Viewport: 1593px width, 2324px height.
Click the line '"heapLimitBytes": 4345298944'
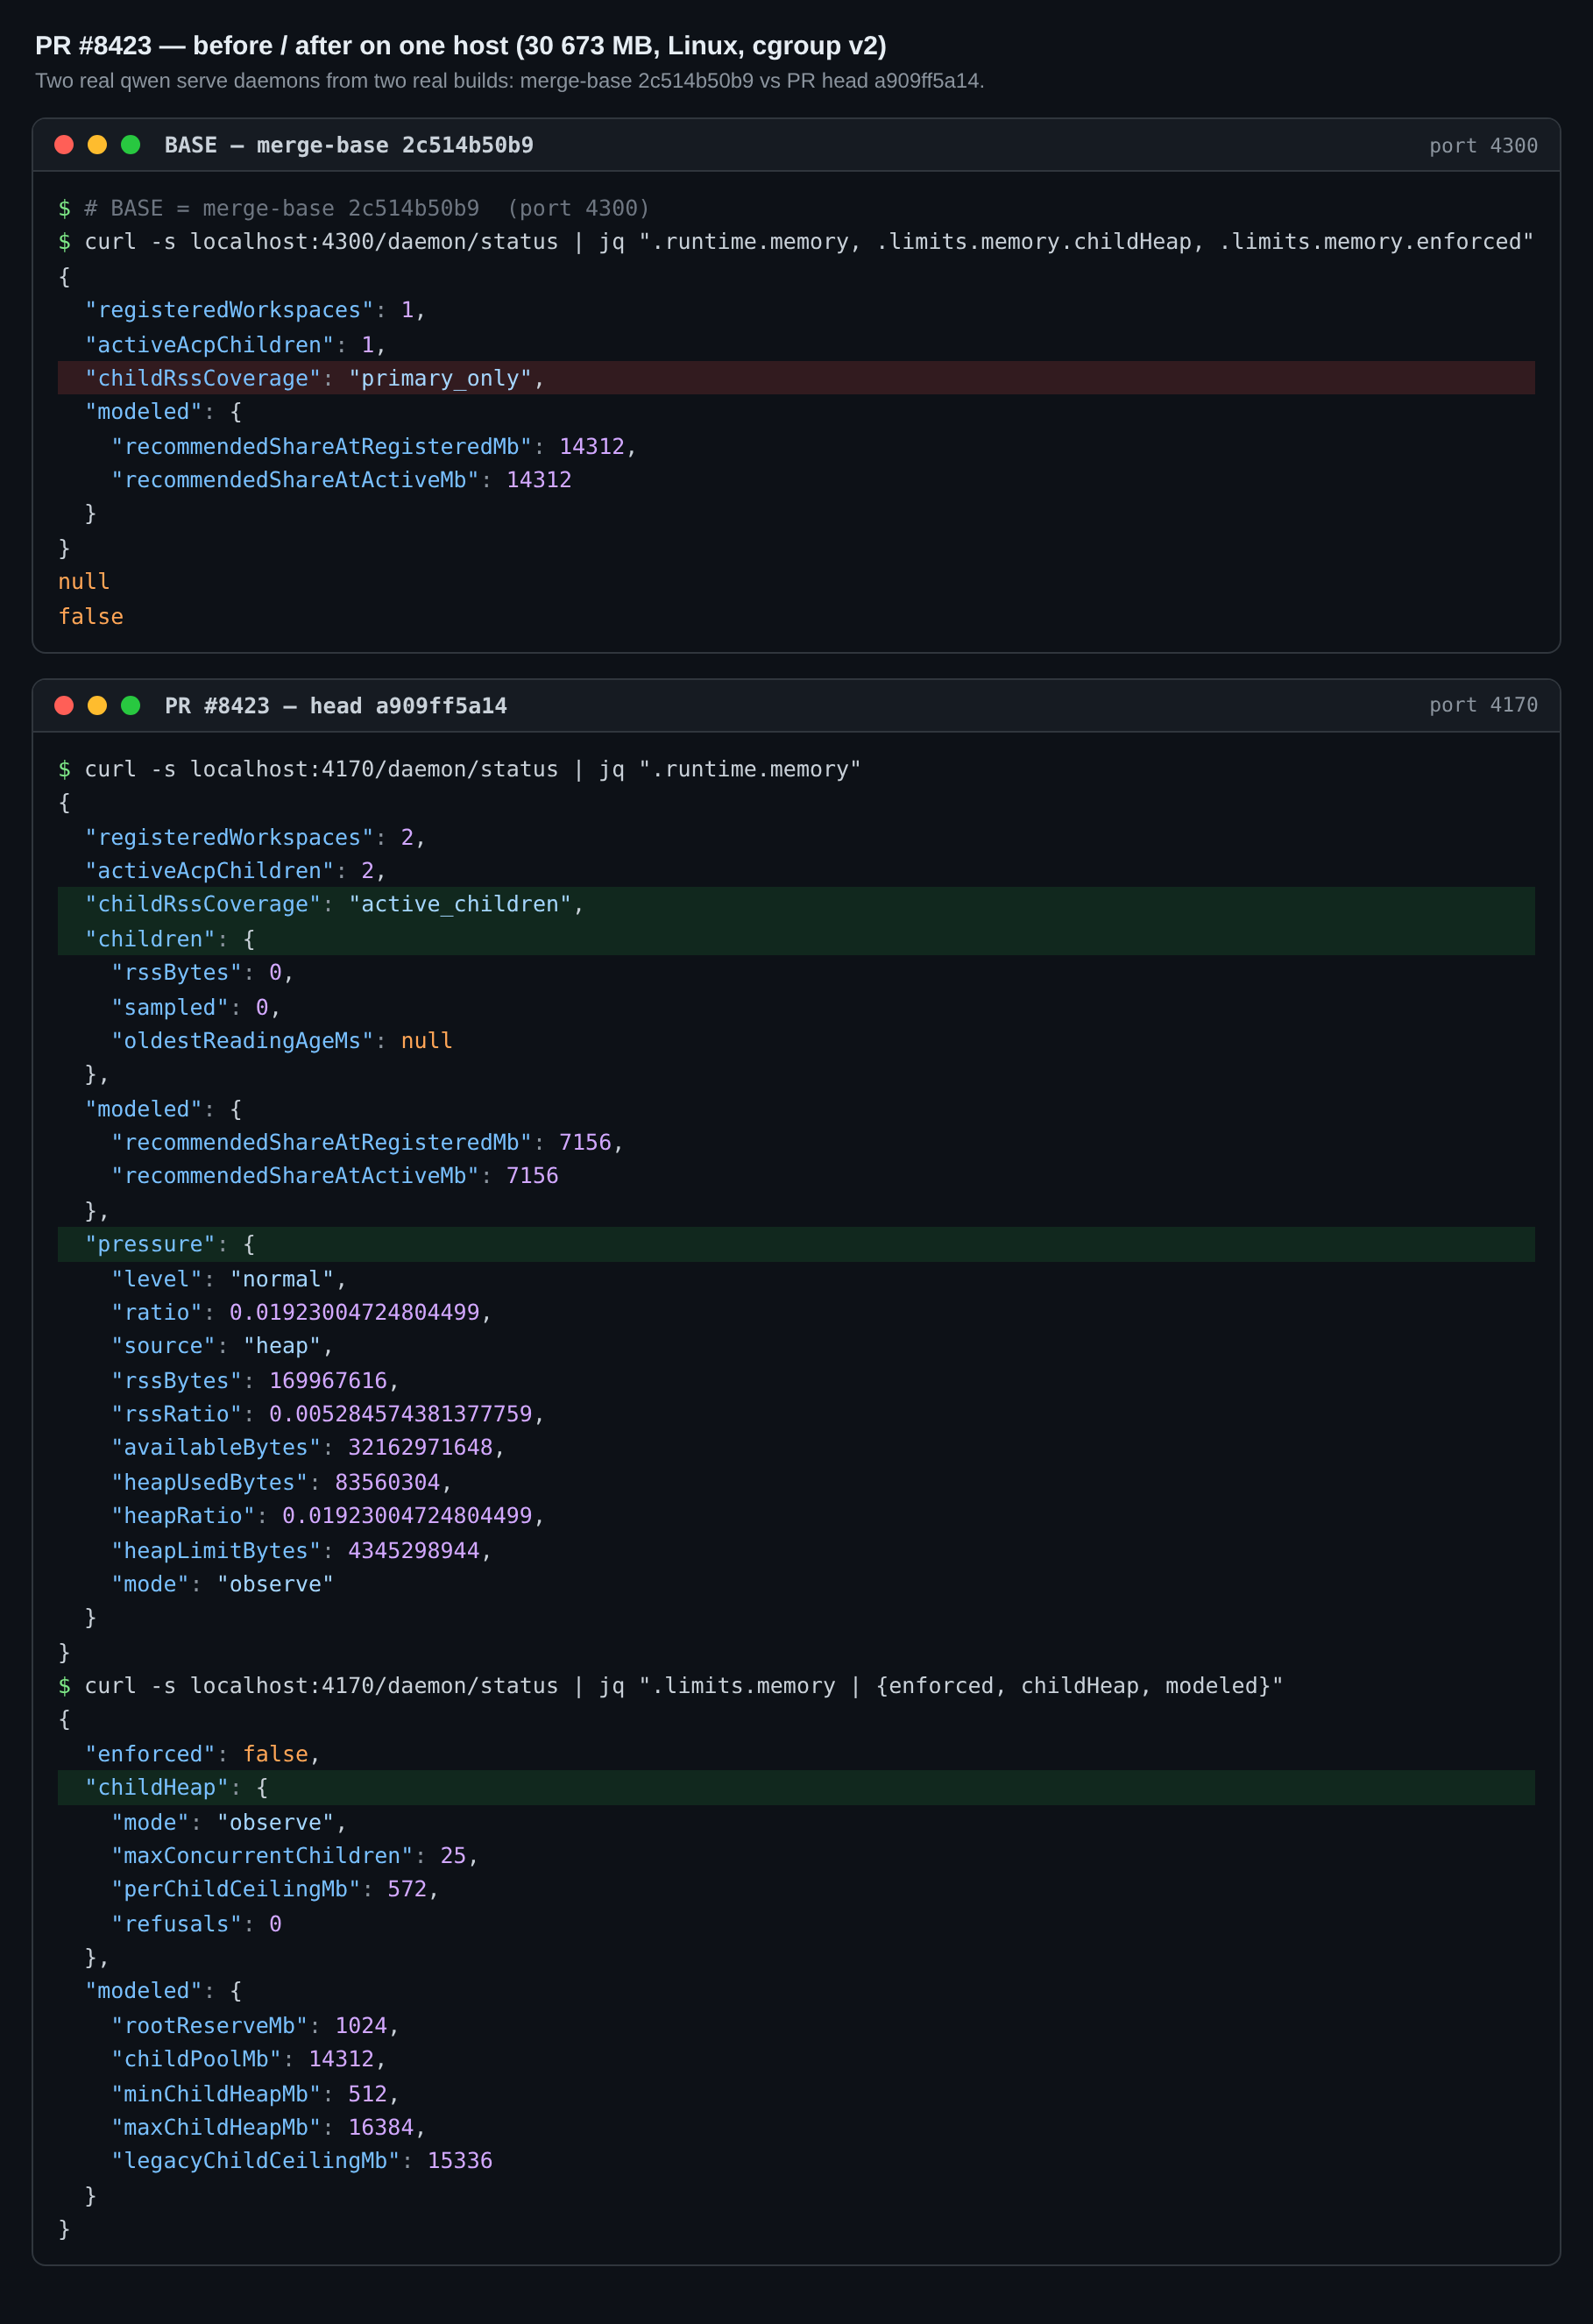pyautogui.click(x=301, y=1551)
